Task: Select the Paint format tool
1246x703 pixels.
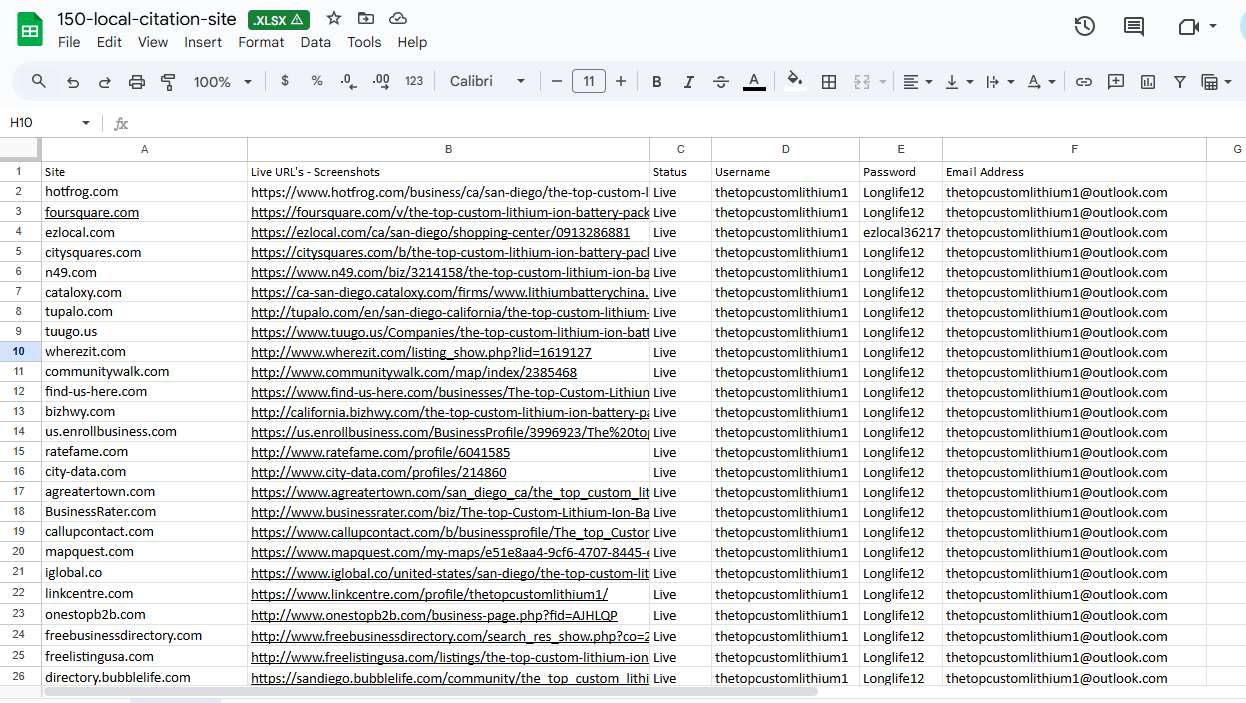Action: (168, 82)
